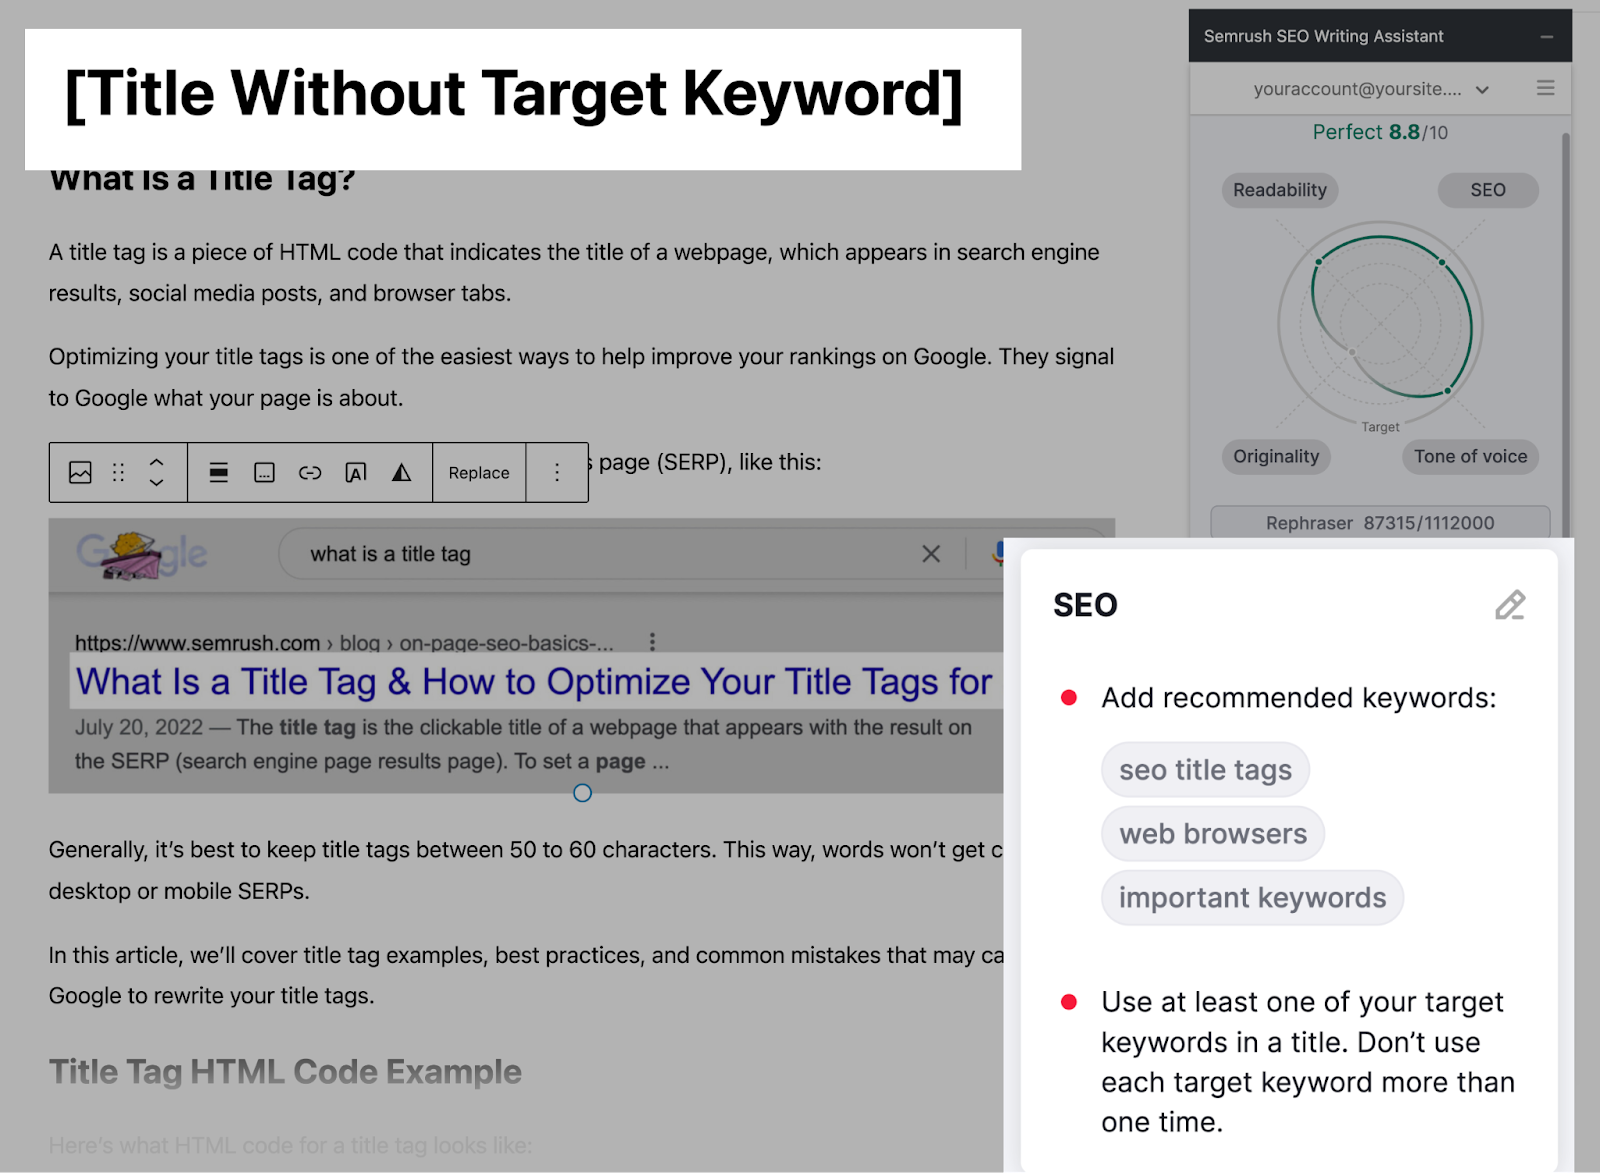Add a caption using the caption icon
Viewport: 1600px width, 1173px height.
coord(264,472)
